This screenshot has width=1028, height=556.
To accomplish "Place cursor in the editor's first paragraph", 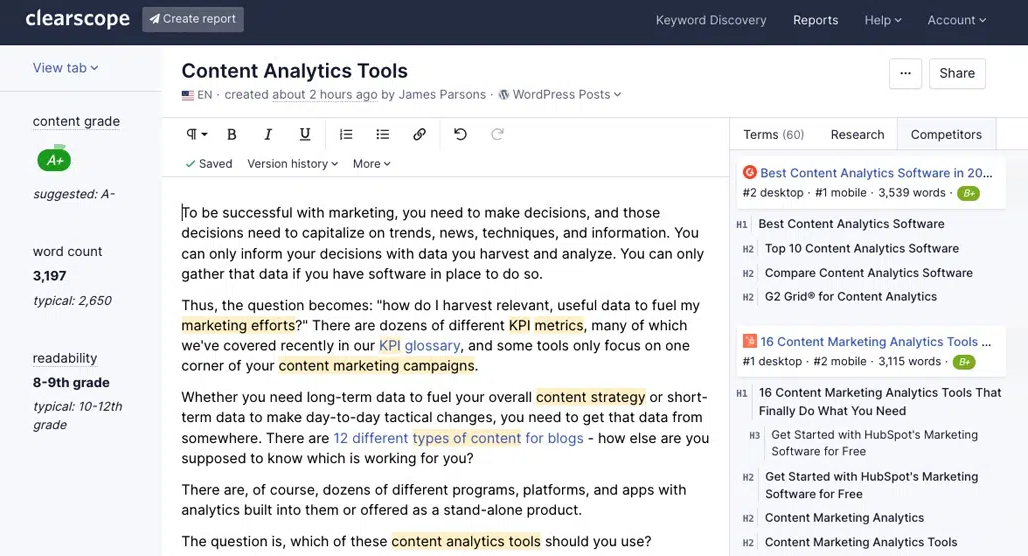I will click(x=443, y=243).
